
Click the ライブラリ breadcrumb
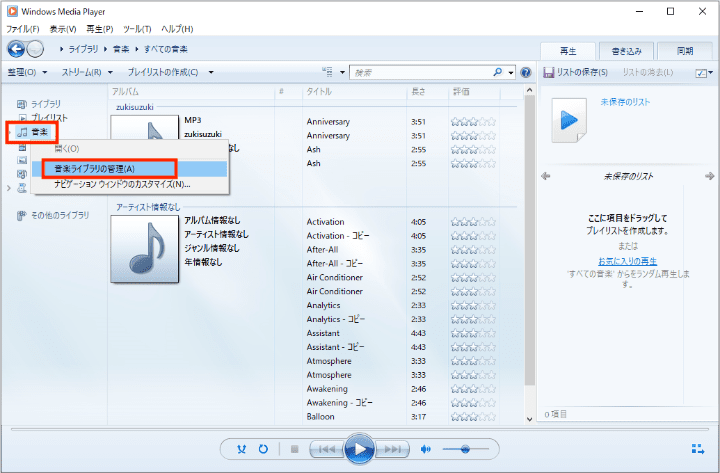click(84, 49)
